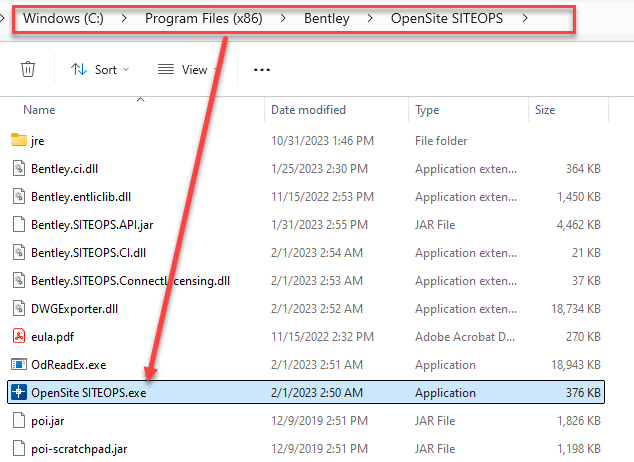
Task: Select Bentley.entliclib.dll file icon
Action: (19, 196)
